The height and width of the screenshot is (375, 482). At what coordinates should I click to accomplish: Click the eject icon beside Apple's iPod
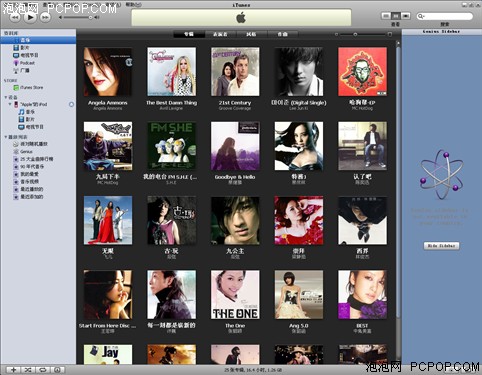71,104
